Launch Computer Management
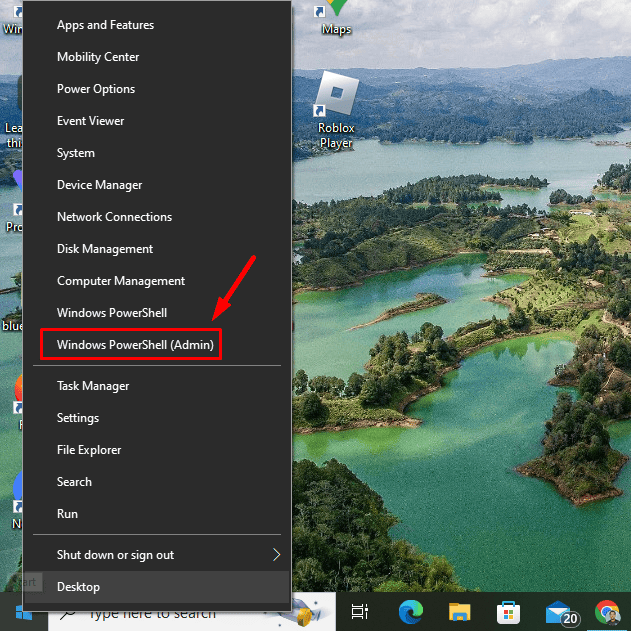Screen dimensions: 631x631 (x=157, y=281)
